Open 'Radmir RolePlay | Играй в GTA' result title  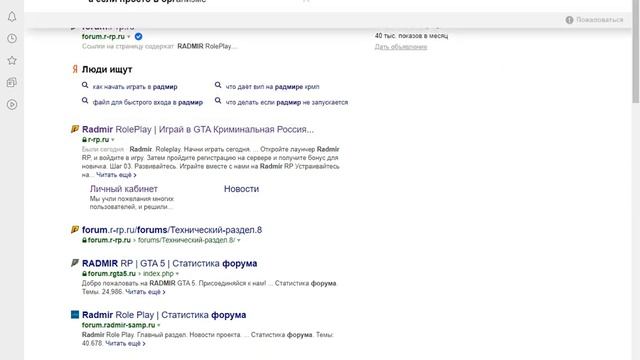click(198, 129)
